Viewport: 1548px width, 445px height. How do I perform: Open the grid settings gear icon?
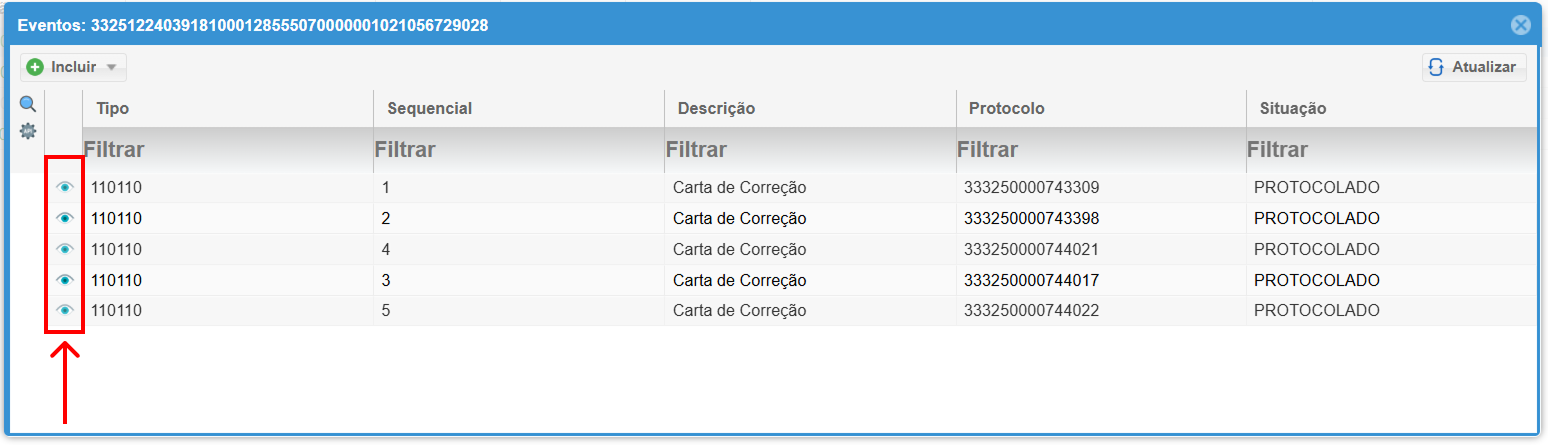[28, 131]
